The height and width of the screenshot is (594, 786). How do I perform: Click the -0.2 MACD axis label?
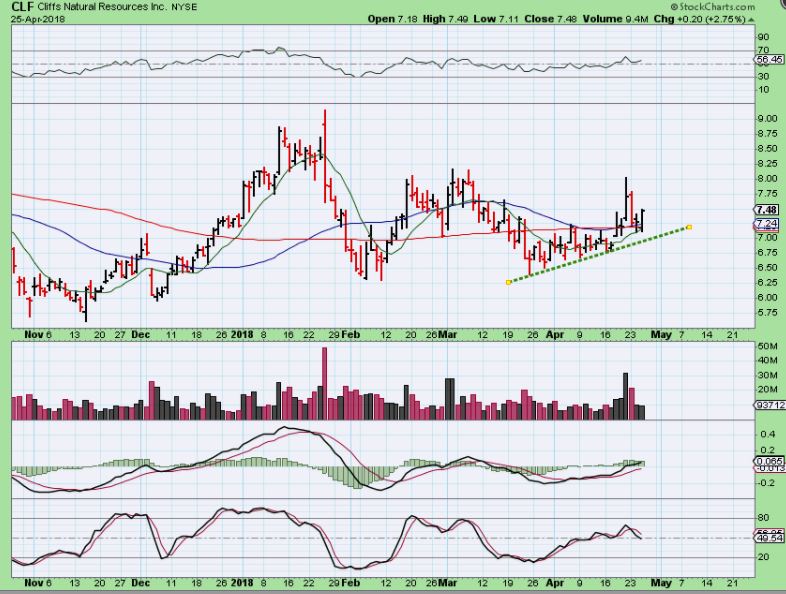tap(766, 483)
